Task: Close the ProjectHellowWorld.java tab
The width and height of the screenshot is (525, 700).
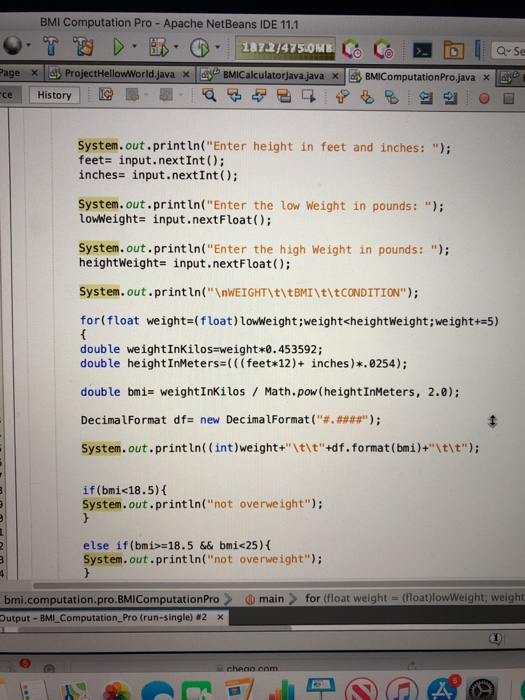Action: 186,75
